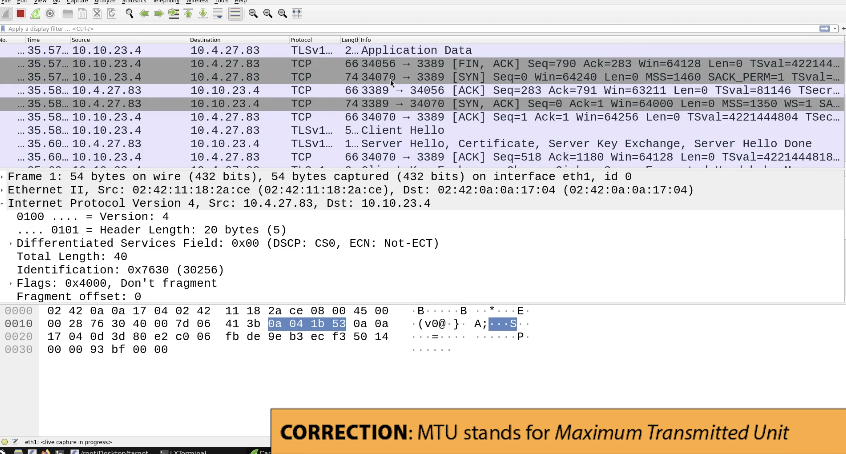This screenshot has height=454, width=846.
Task: Sort packets by the Source column header
Action: (100, 40)
